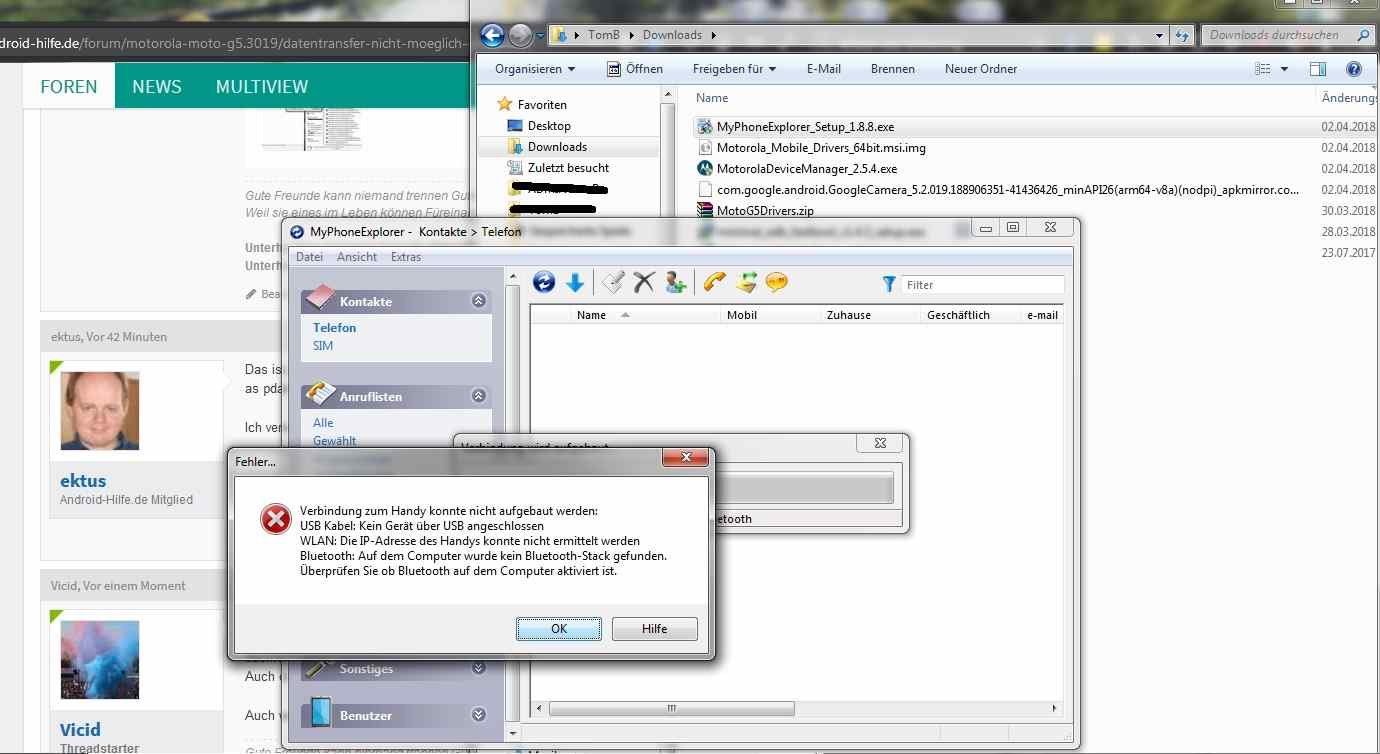This screenshot has width=1380, height=754.
Task: Open the recent pages dropdown arrow
Action: tap(540, 36)
